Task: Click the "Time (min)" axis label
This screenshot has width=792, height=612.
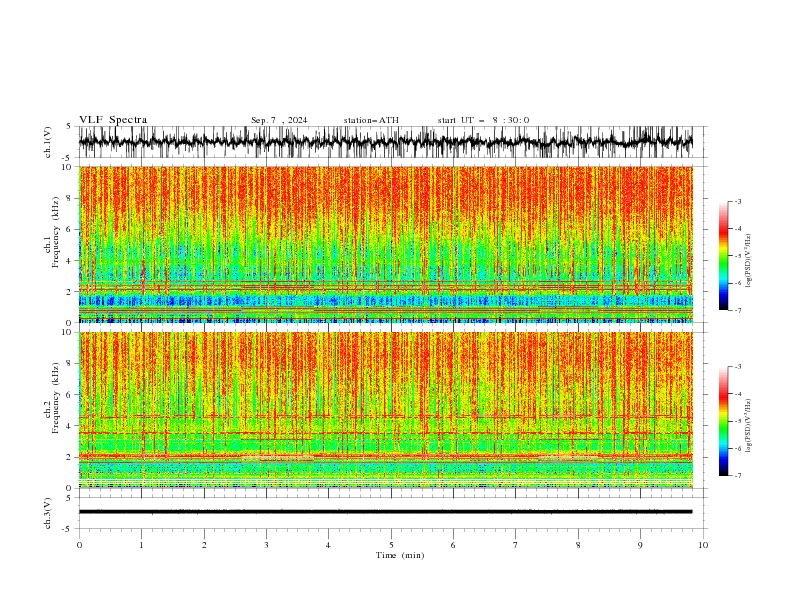Action: pos(400,555)
